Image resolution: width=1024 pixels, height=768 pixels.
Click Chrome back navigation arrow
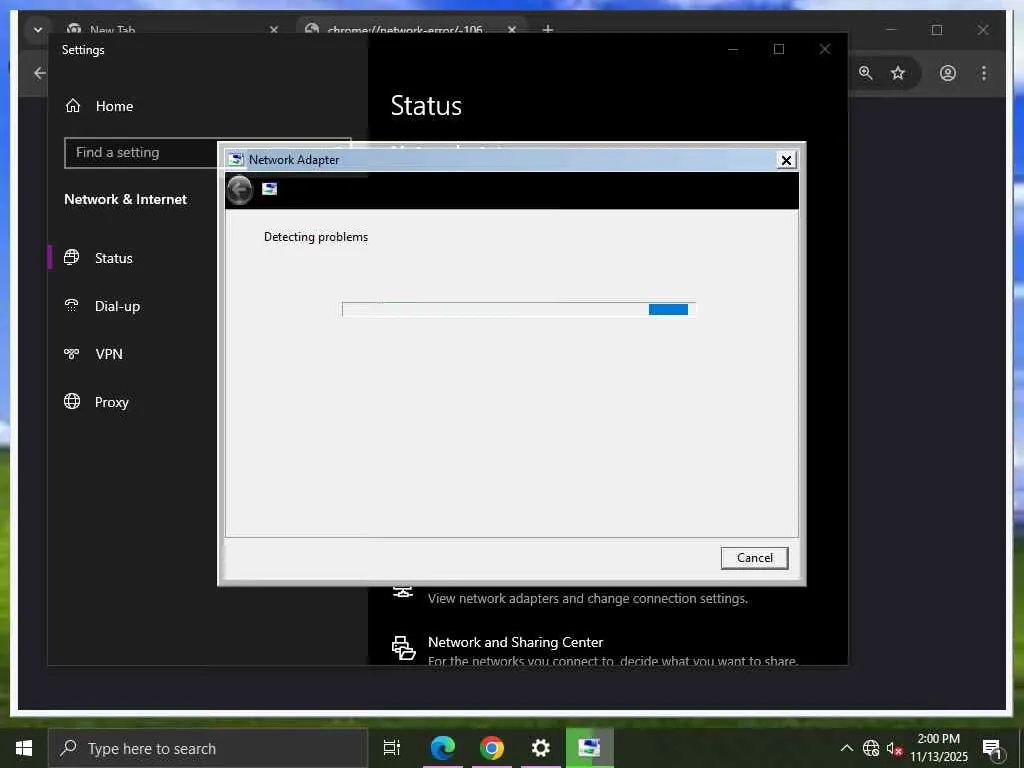tap(40, 73)
